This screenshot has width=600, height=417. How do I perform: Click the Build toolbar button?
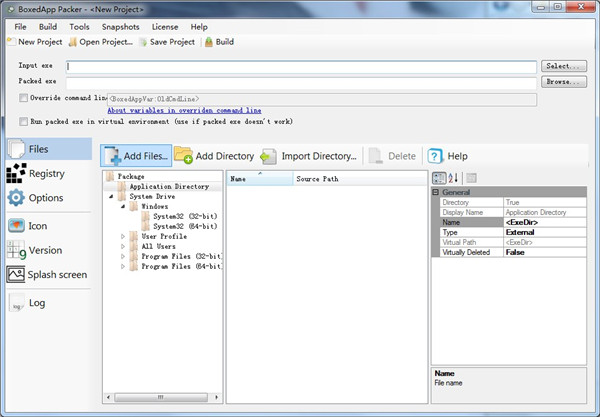219,42
